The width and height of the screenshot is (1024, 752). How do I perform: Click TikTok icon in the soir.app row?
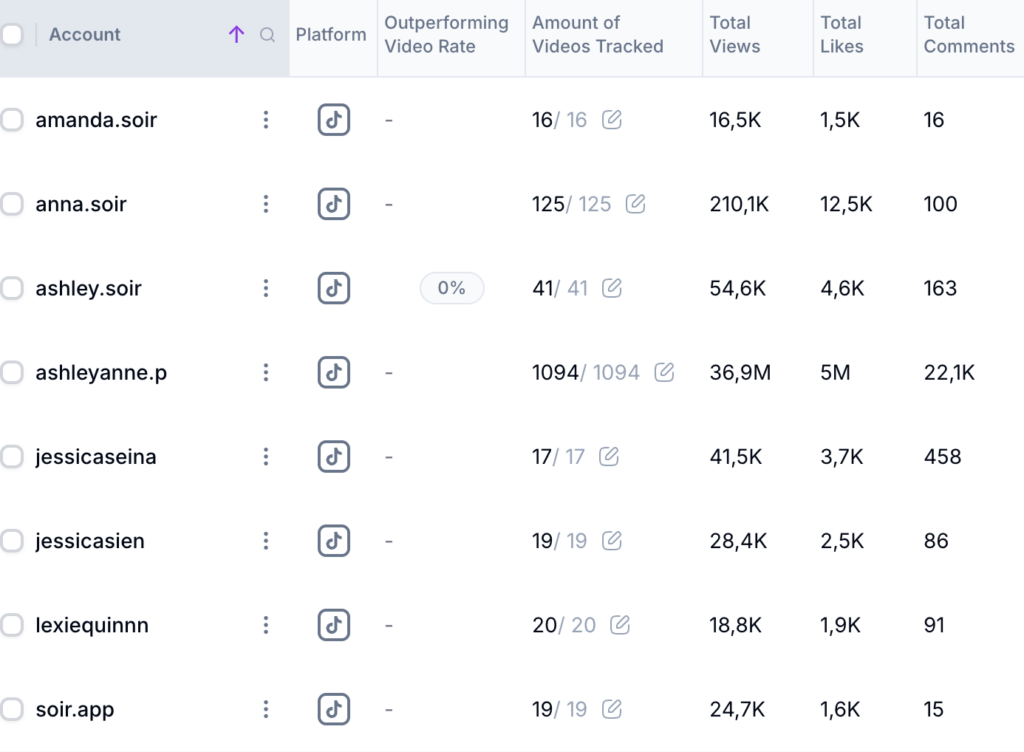tap(334, 709)
